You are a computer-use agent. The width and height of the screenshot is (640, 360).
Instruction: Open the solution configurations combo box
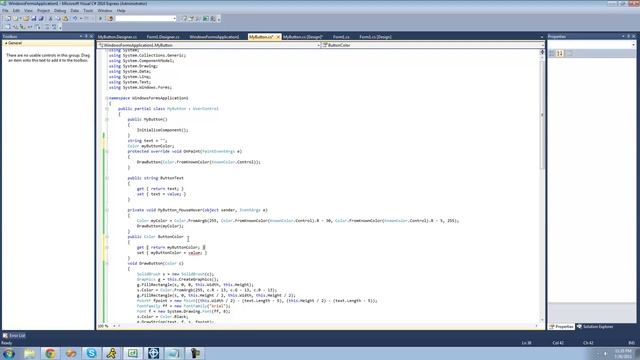click(x=146, y=19)
